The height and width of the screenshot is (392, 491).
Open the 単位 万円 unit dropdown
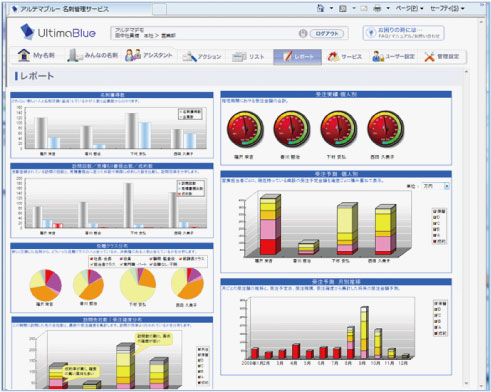pos(435,186)
